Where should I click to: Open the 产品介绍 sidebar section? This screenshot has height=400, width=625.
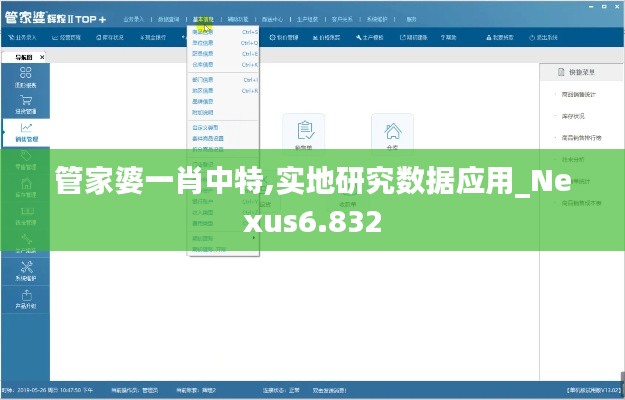26,299
